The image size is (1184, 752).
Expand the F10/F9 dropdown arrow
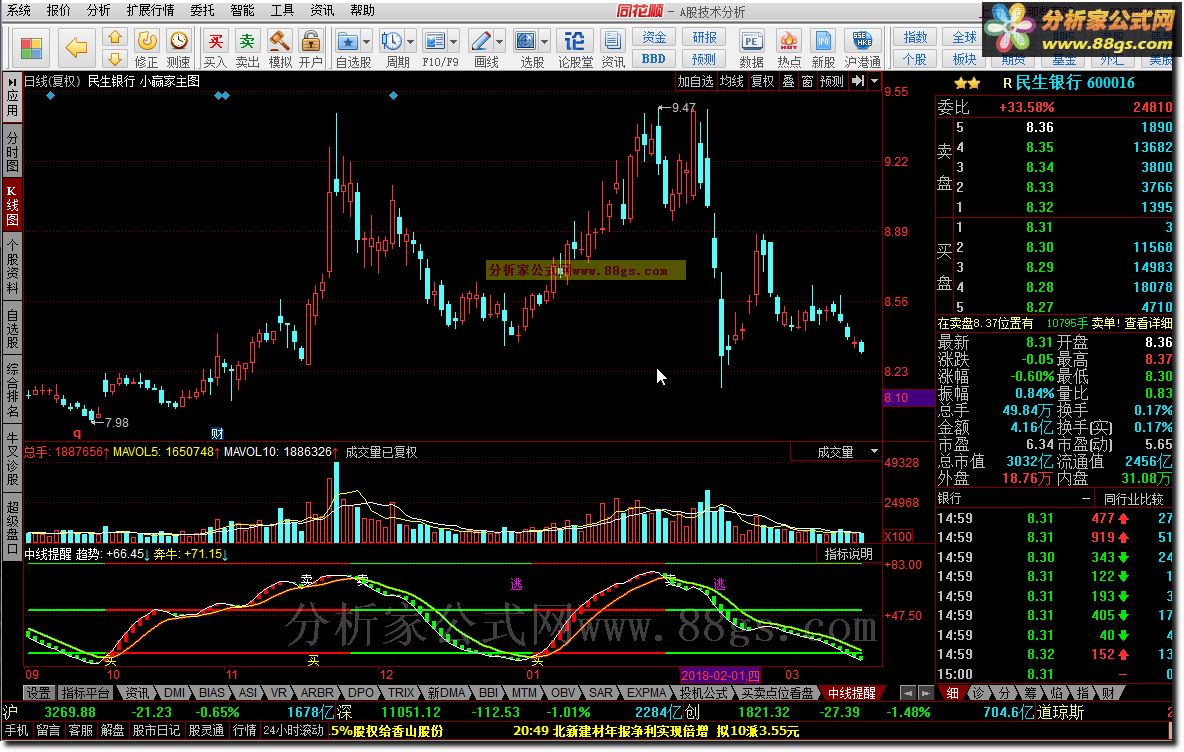pyautogui.click(x=453, y=42)
